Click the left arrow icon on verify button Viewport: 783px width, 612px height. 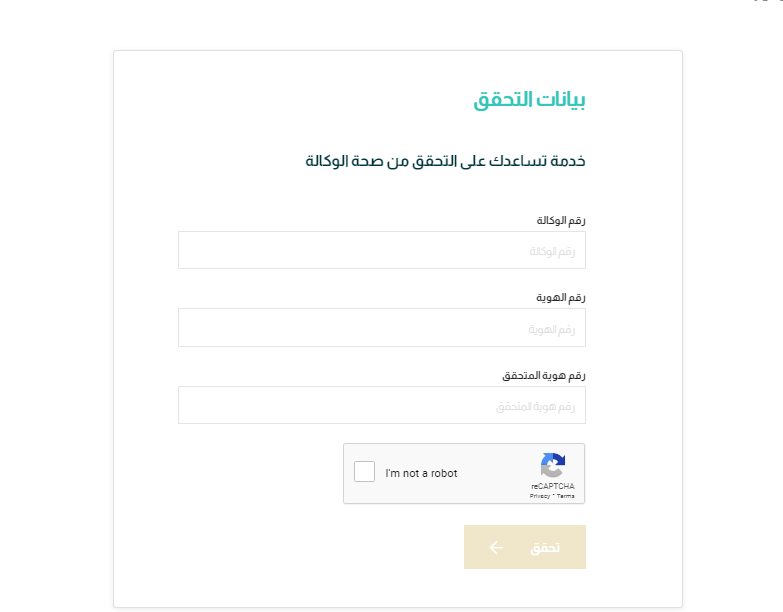tap(496, 548)
